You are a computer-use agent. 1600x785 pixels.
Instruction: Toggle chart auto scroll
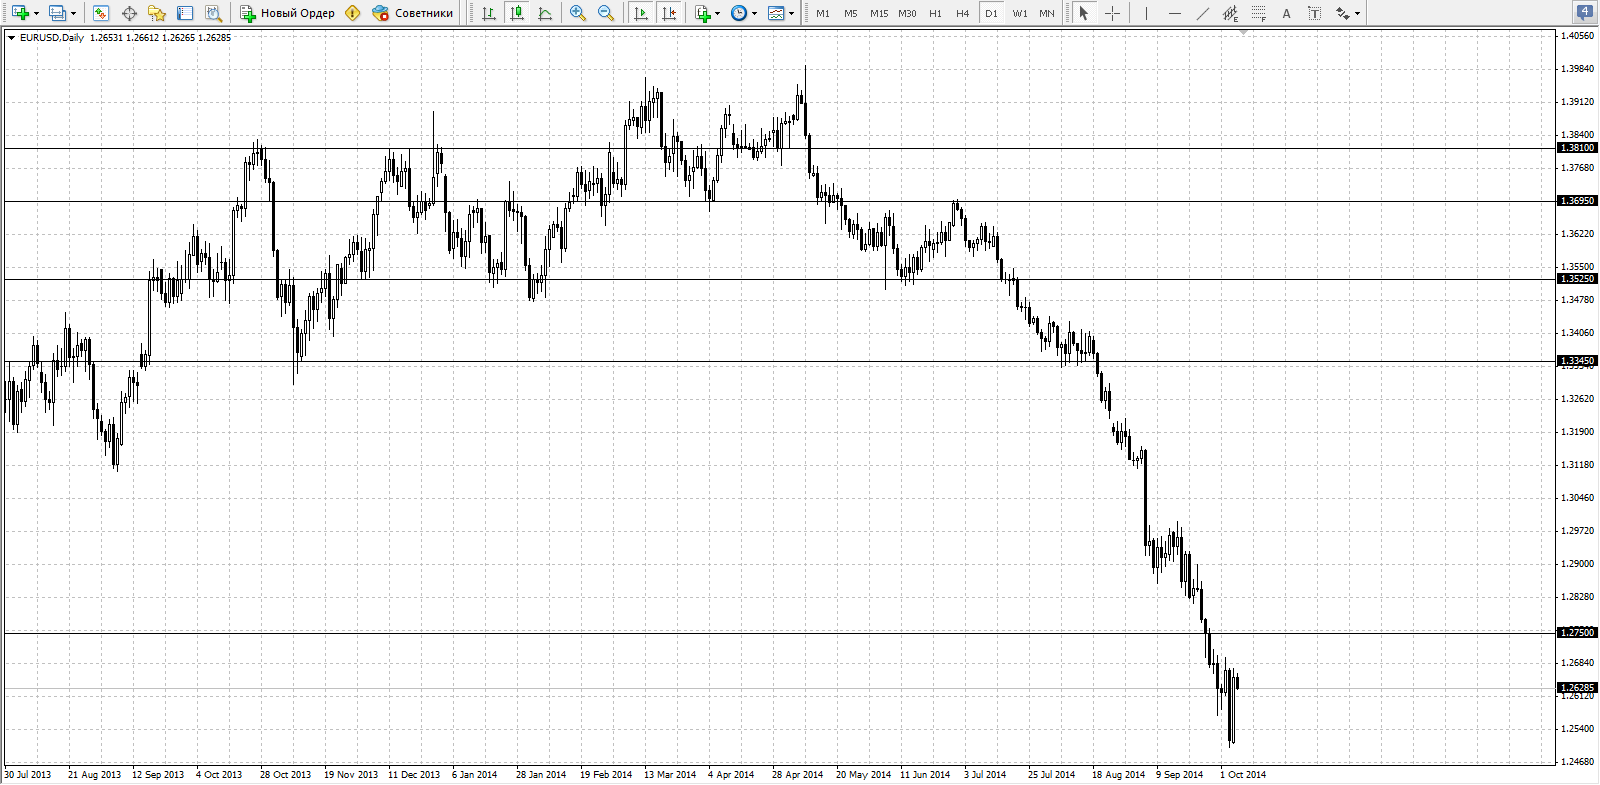click(x=641, y=13)
